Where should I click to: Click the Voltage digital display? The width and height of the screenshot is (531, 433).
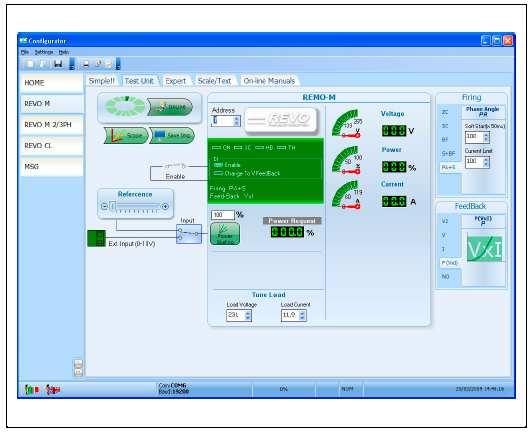tap(394, 131)
